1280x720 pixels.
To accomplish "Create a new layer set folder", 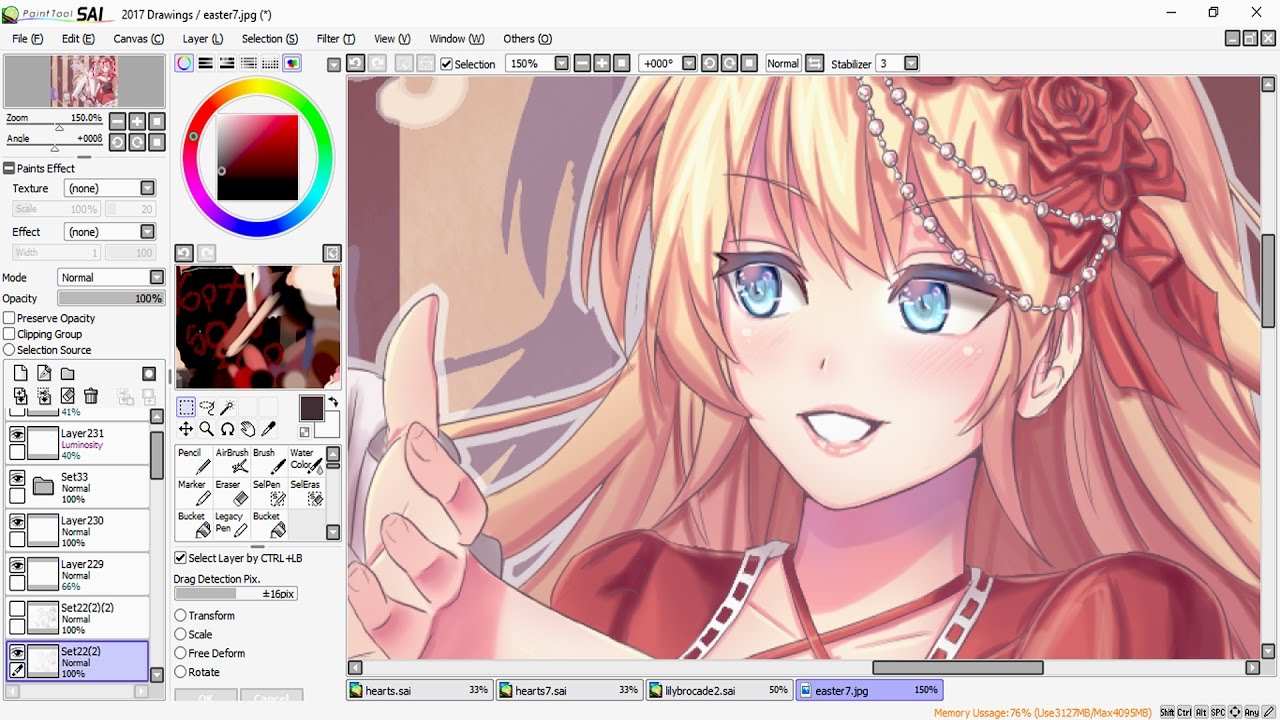I will coord(67,374).
